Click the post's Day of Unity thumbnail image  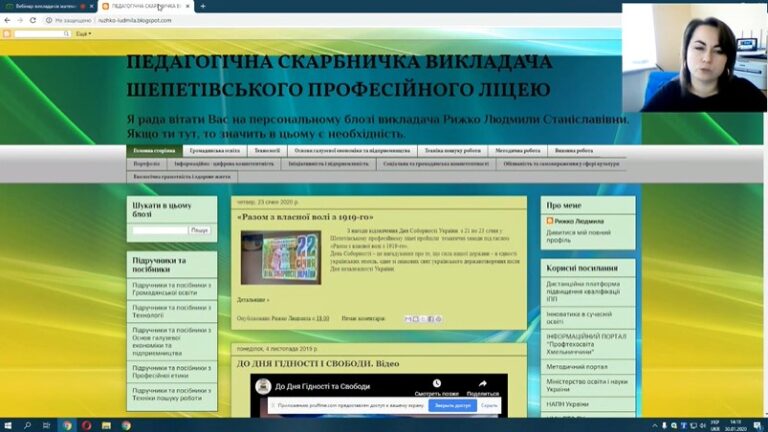280,257
